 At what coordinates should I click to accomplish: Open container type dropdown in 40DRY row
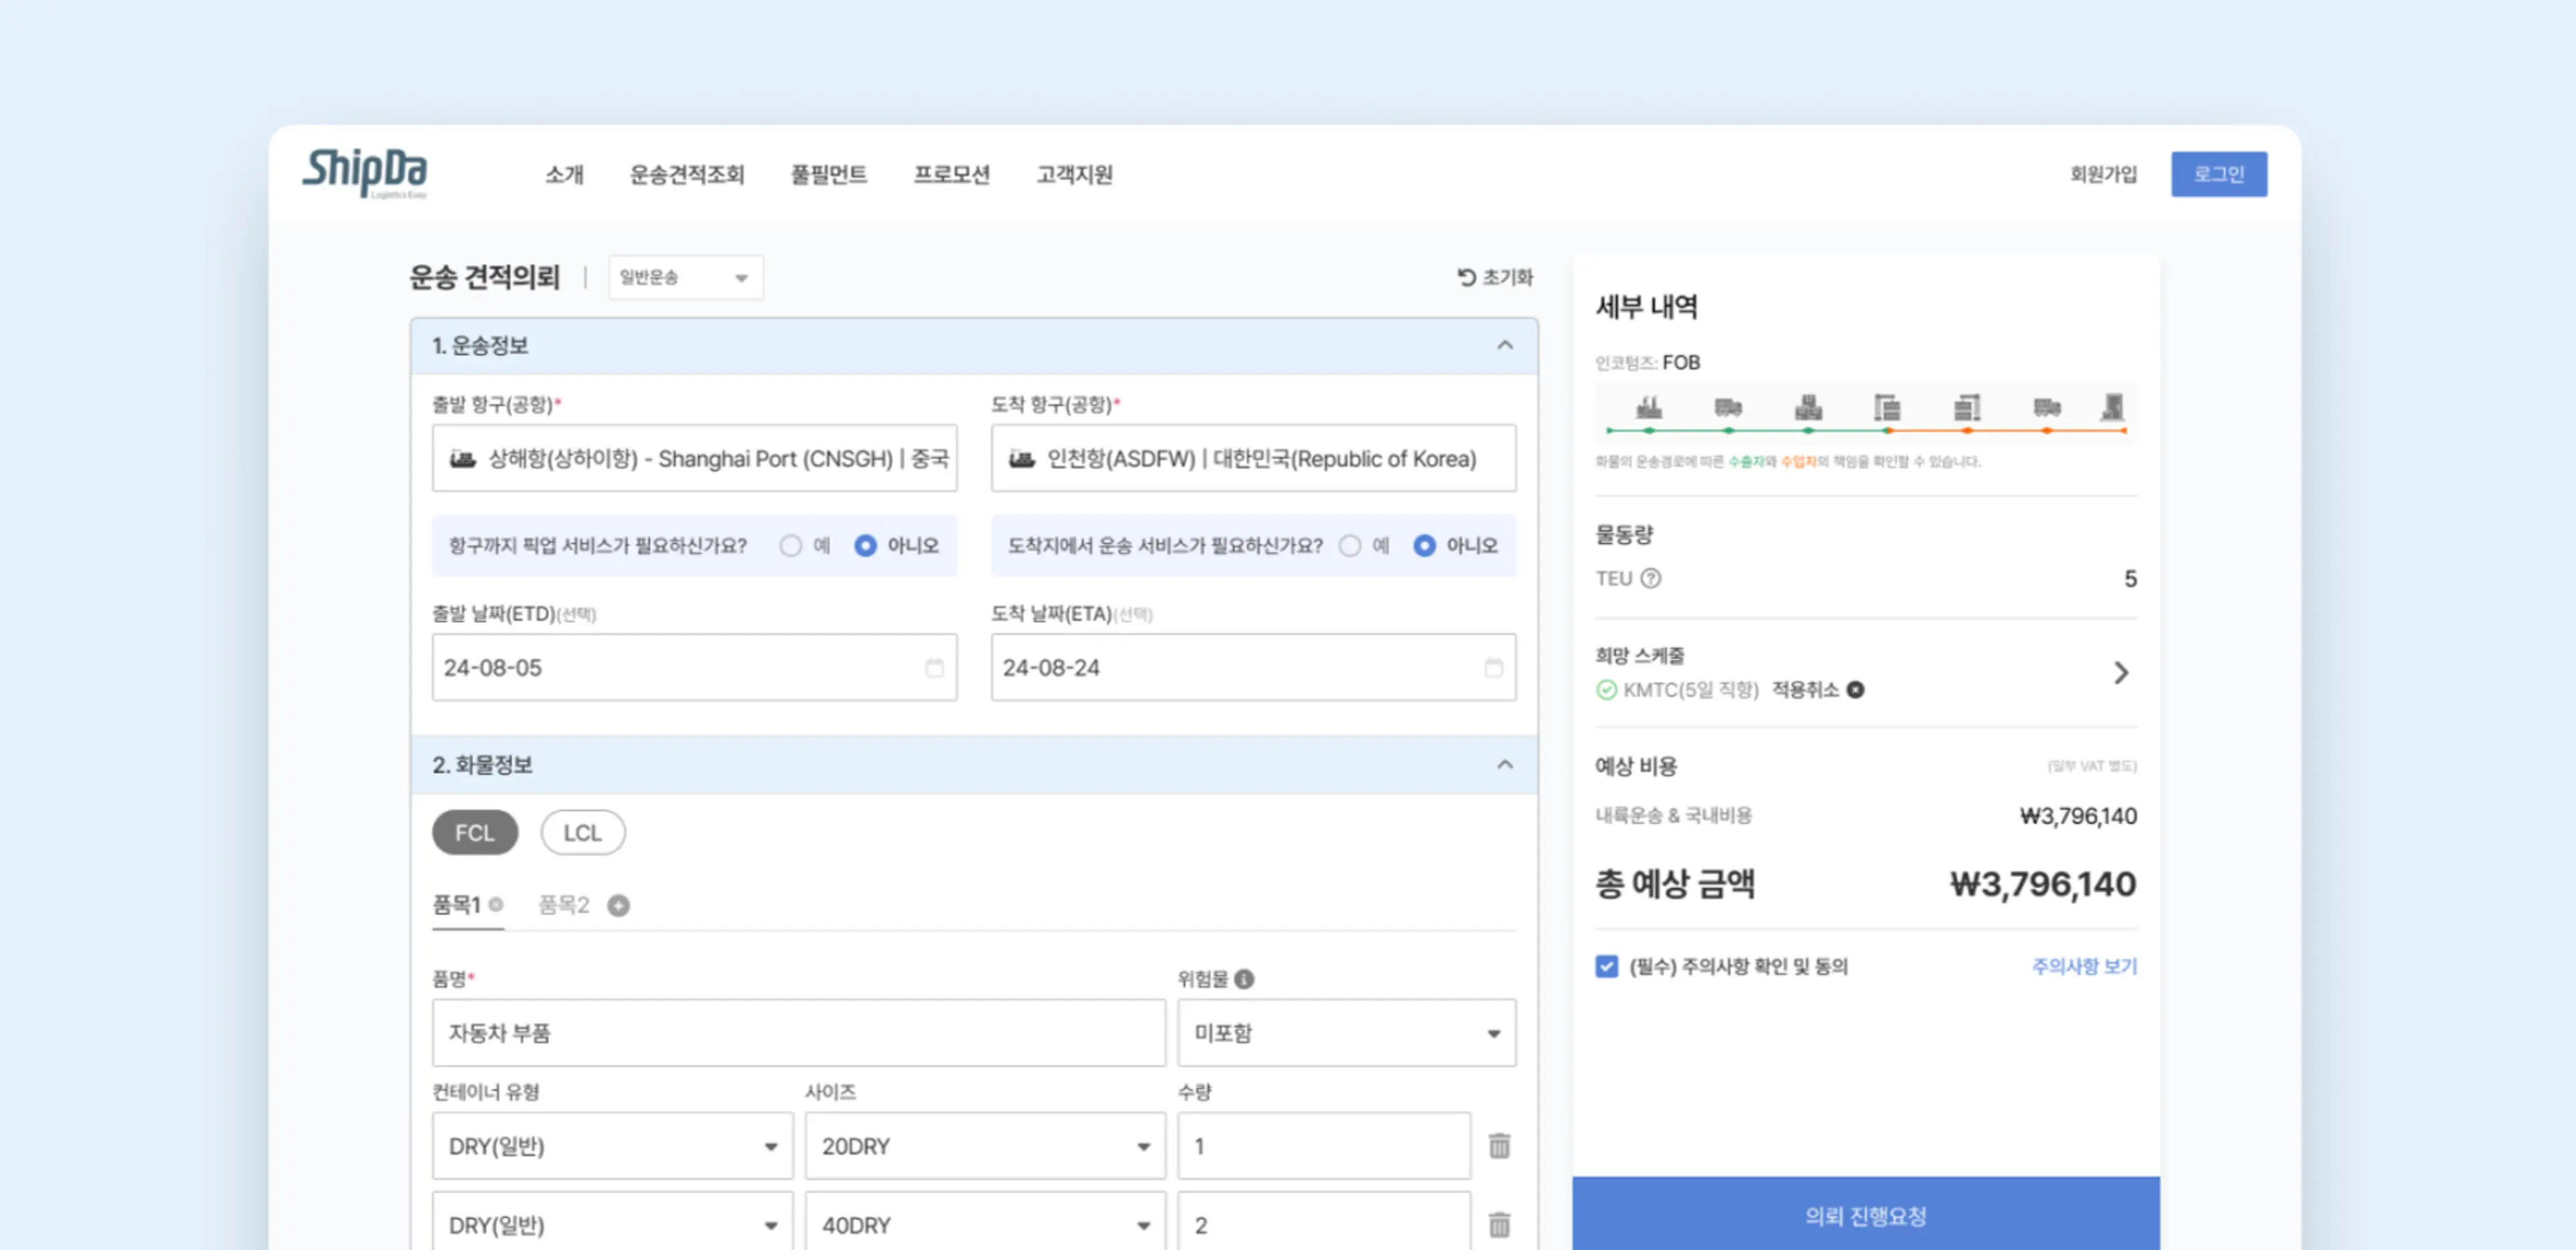(x=612, y=1222)
